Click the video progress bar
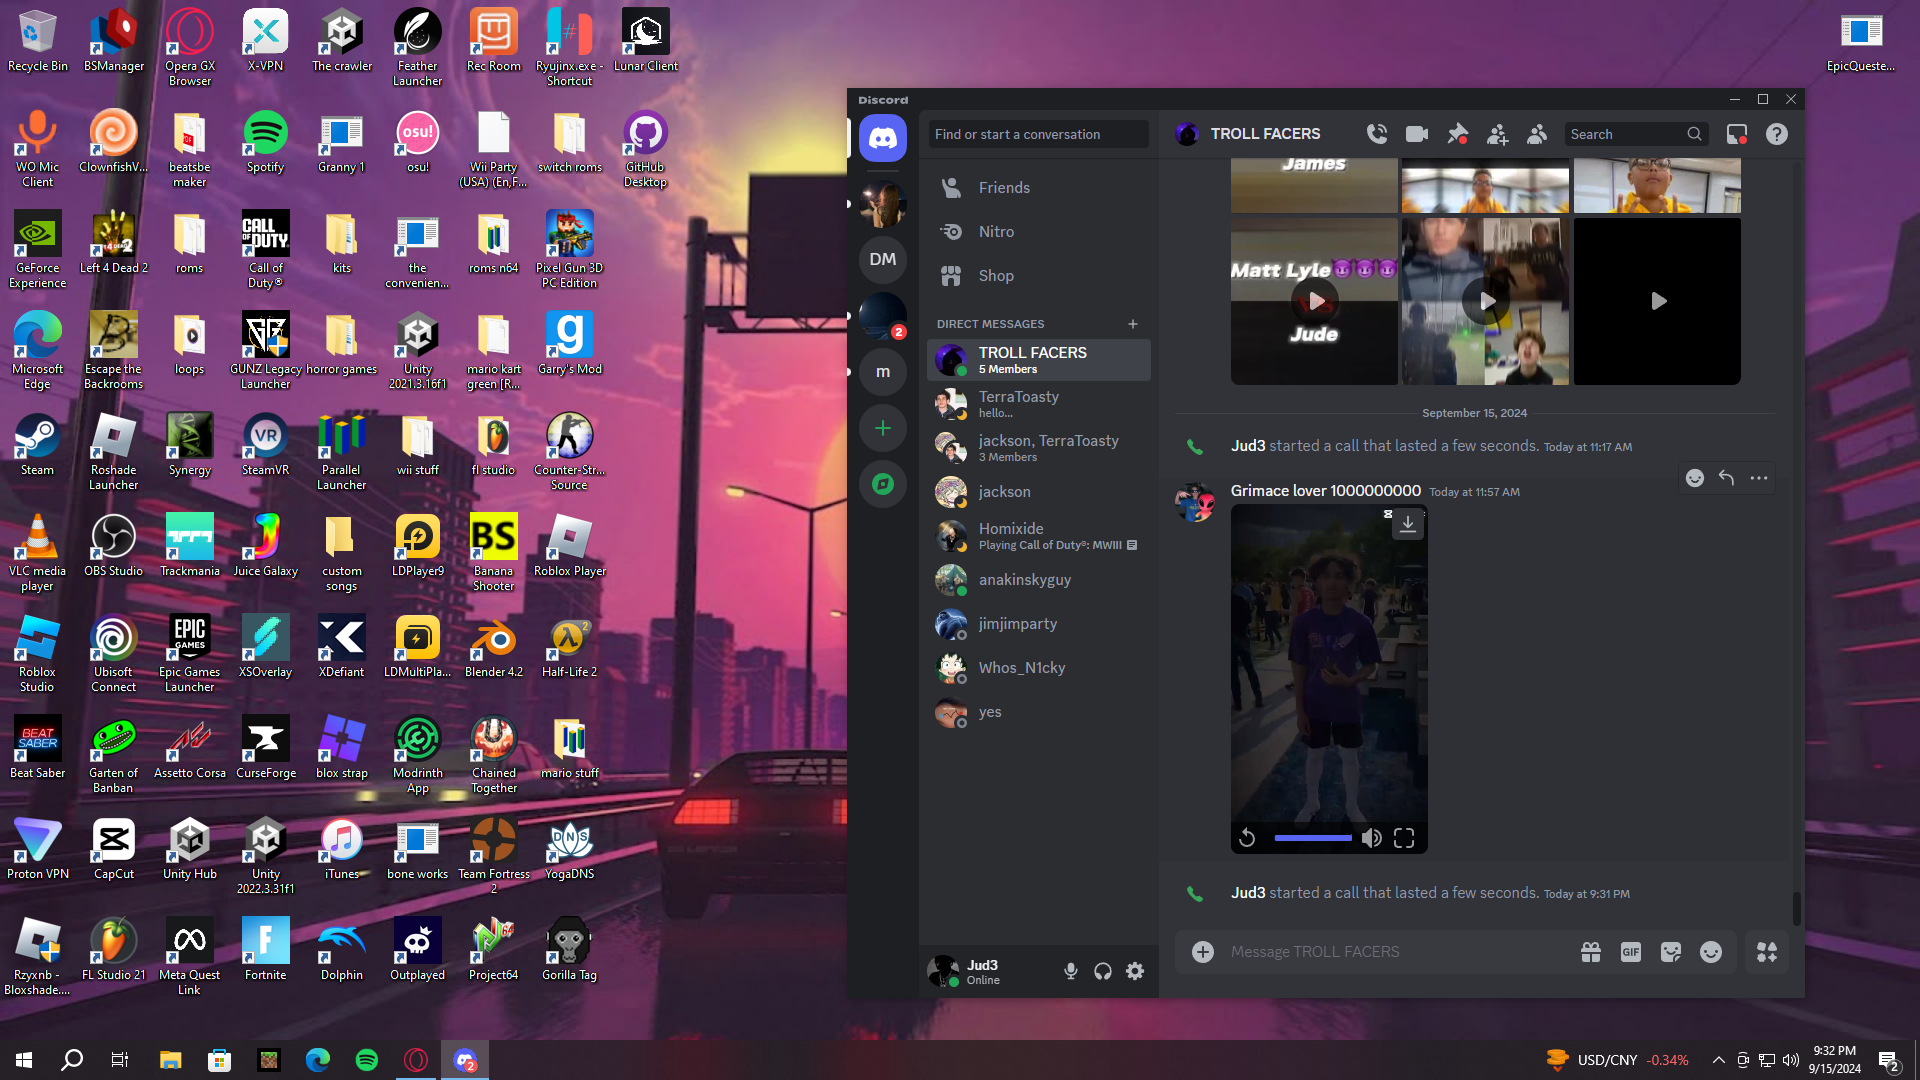Screen dimensions: 1920x1080 coord(1312,838)
